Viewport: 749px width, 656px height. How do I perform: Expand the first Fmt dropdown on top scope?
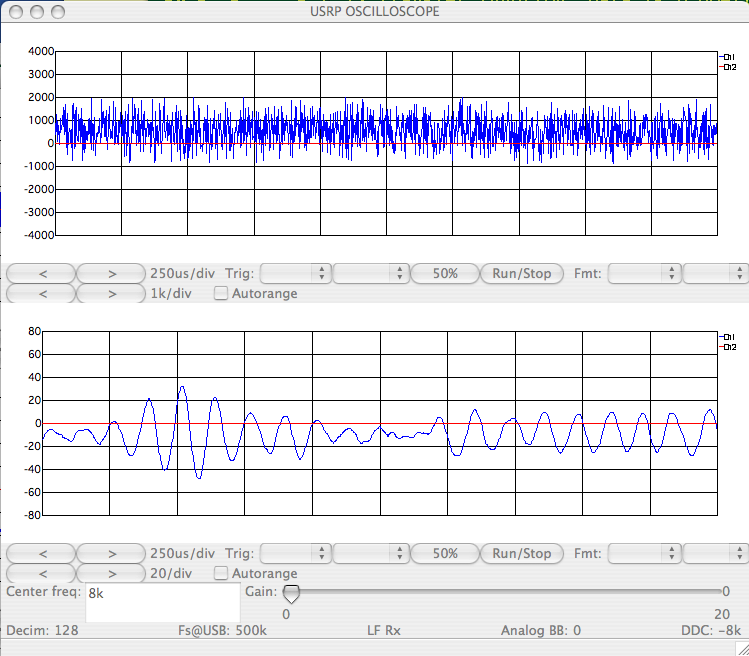(x=643, y=273)
